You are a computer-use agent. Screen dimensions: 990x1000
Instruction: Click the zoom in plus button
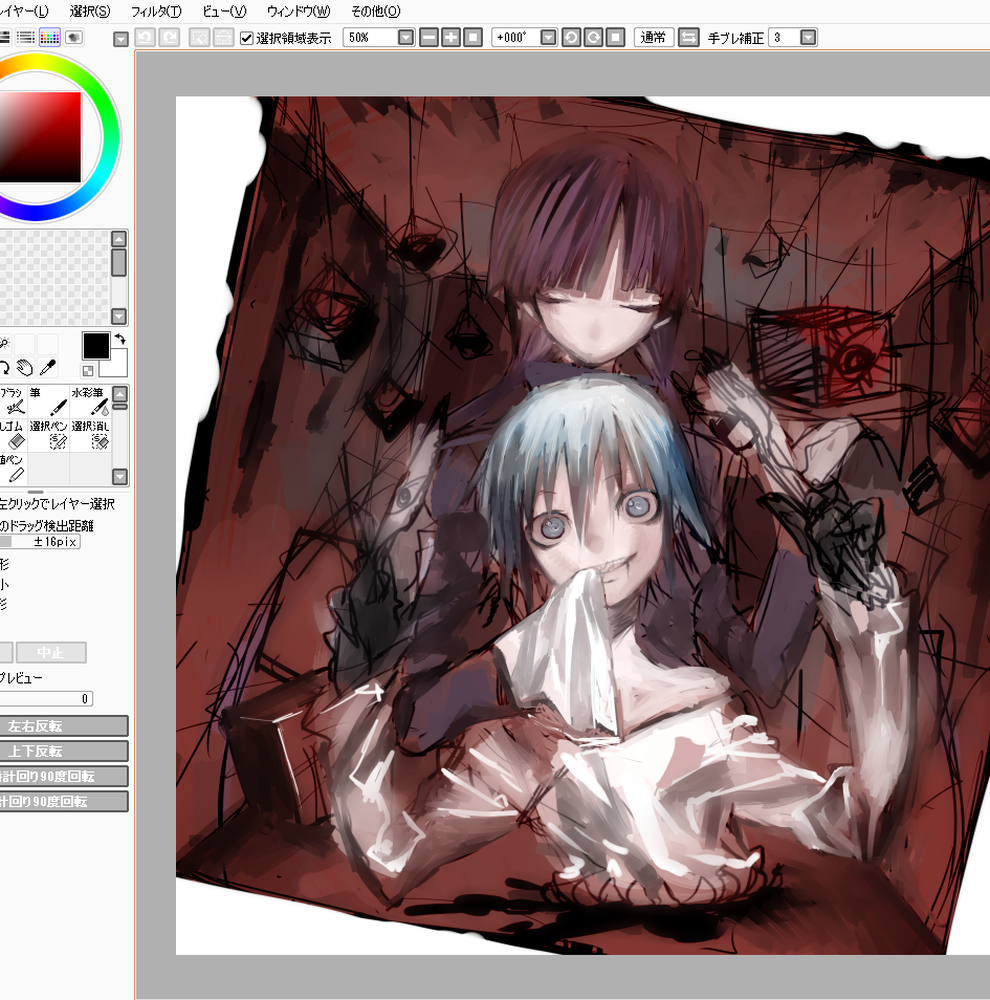click(451, 38)
